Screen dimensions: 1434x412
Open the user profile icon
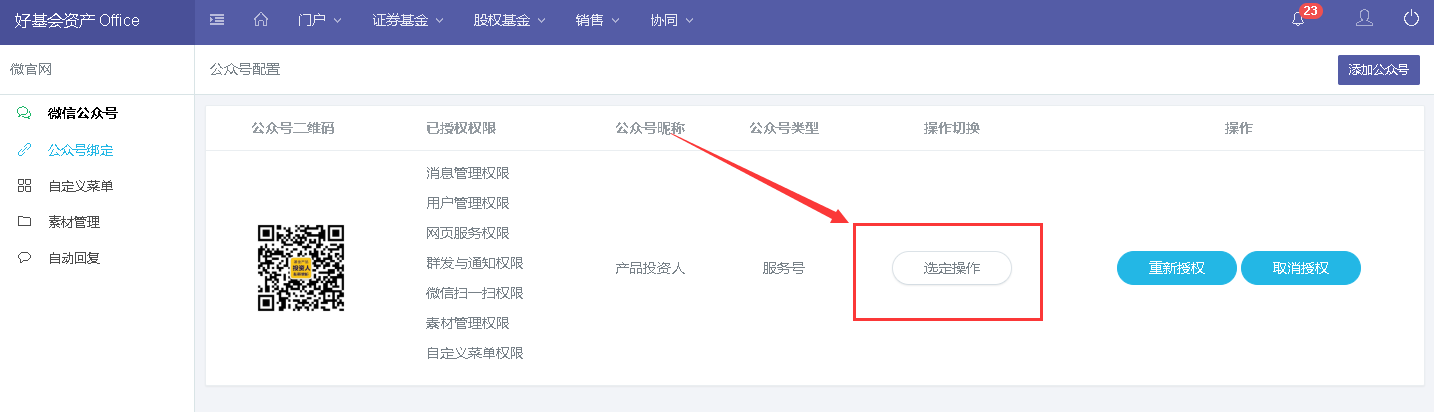tap(1364, 19)
